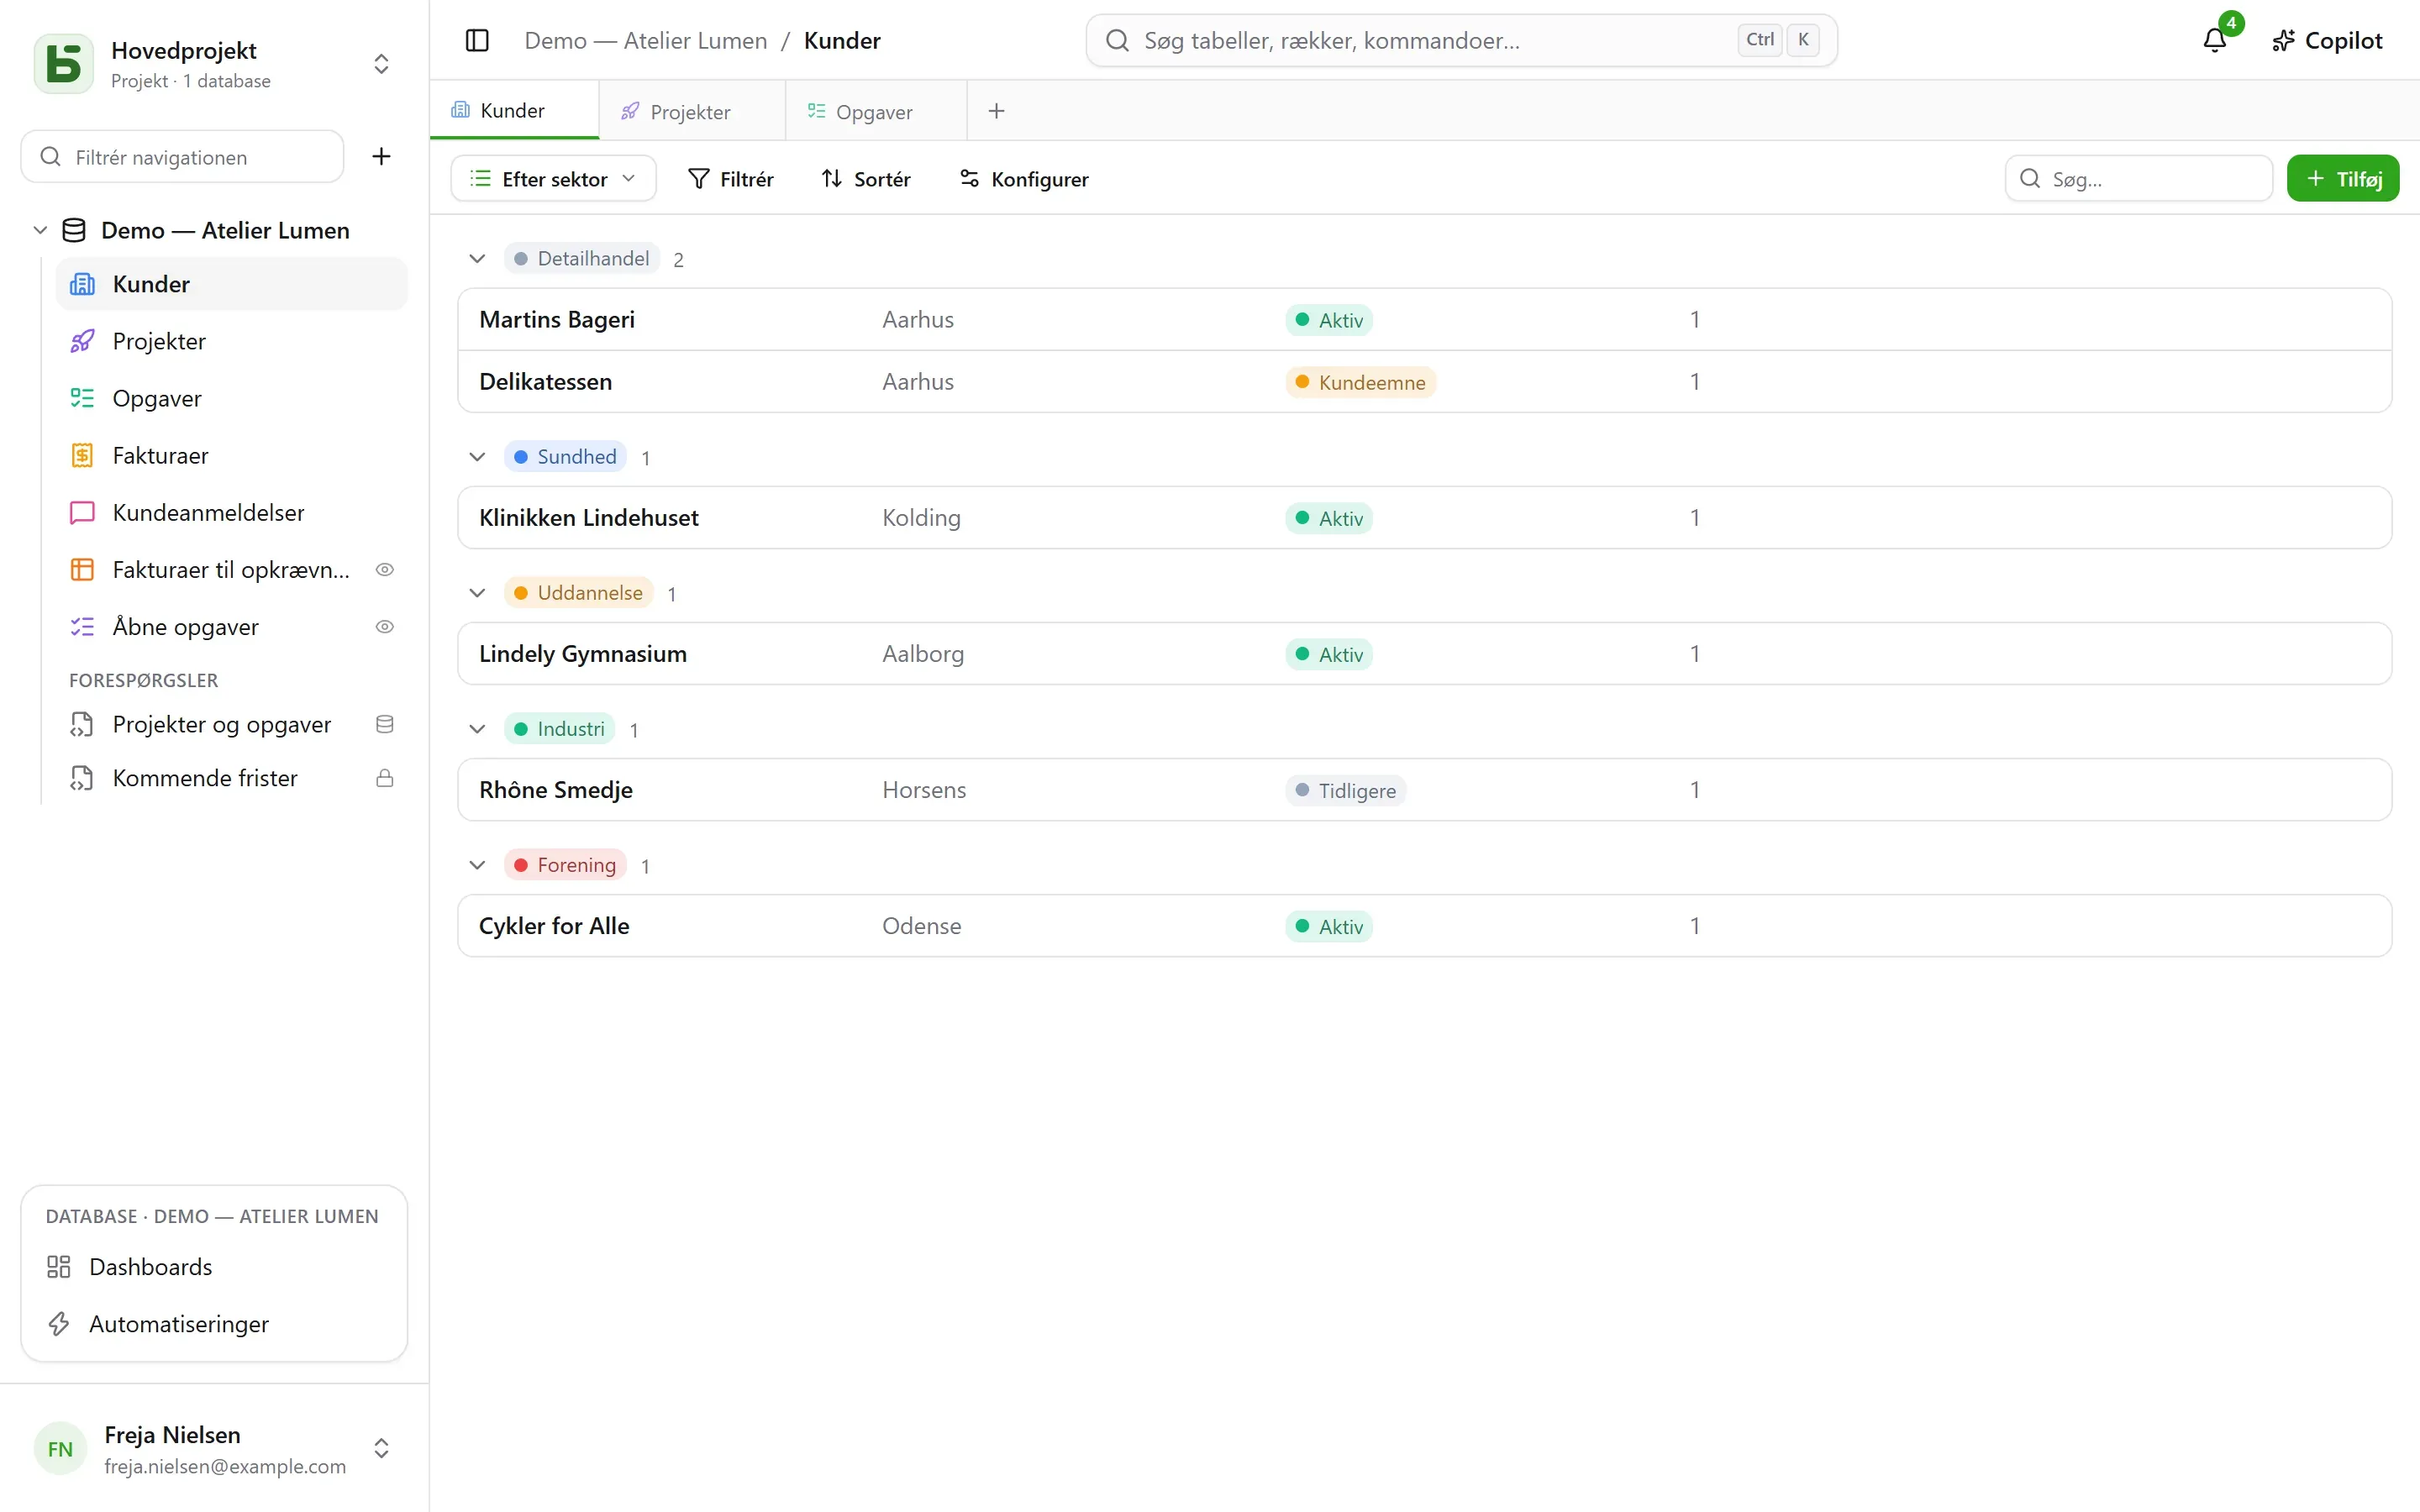The height and width of the screenshot is (1512, 2420).
Task: Switch to the Projekter tab
Action: [x=691, y=111]
